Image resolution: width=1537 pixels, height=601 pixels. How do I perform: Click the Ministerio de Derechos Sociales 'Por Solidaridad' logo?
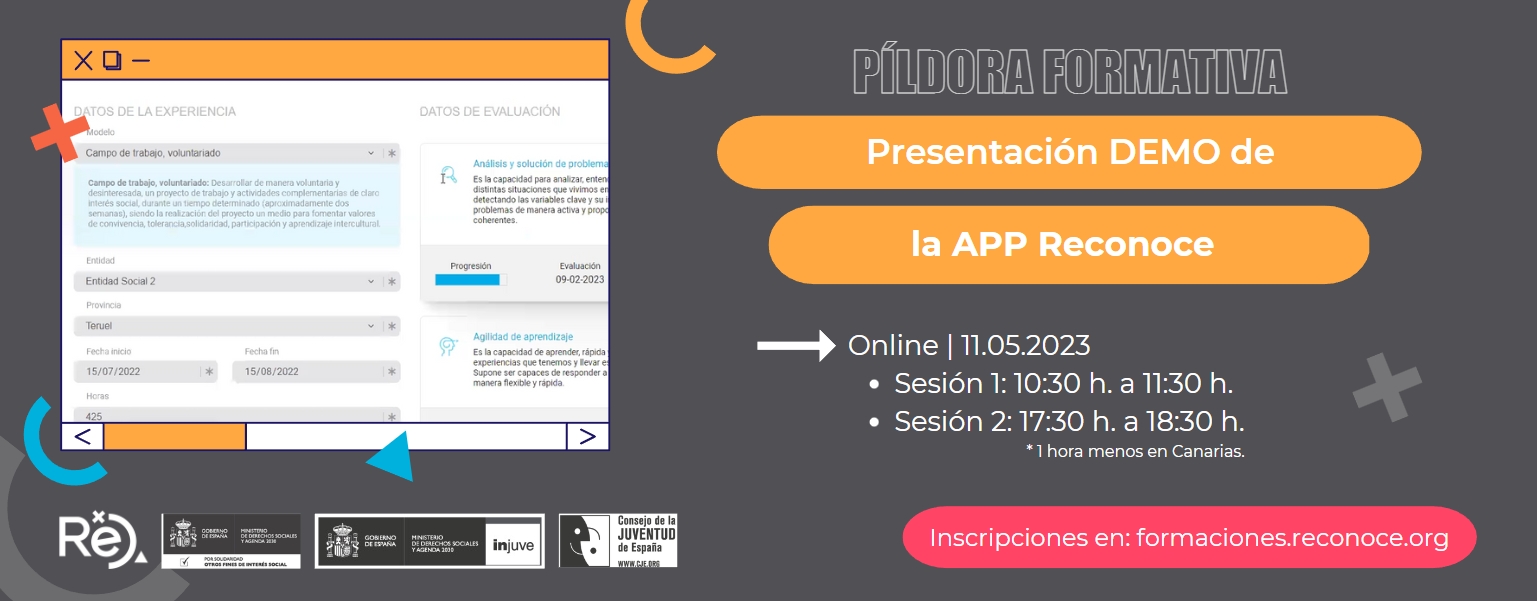click(231, 541)
